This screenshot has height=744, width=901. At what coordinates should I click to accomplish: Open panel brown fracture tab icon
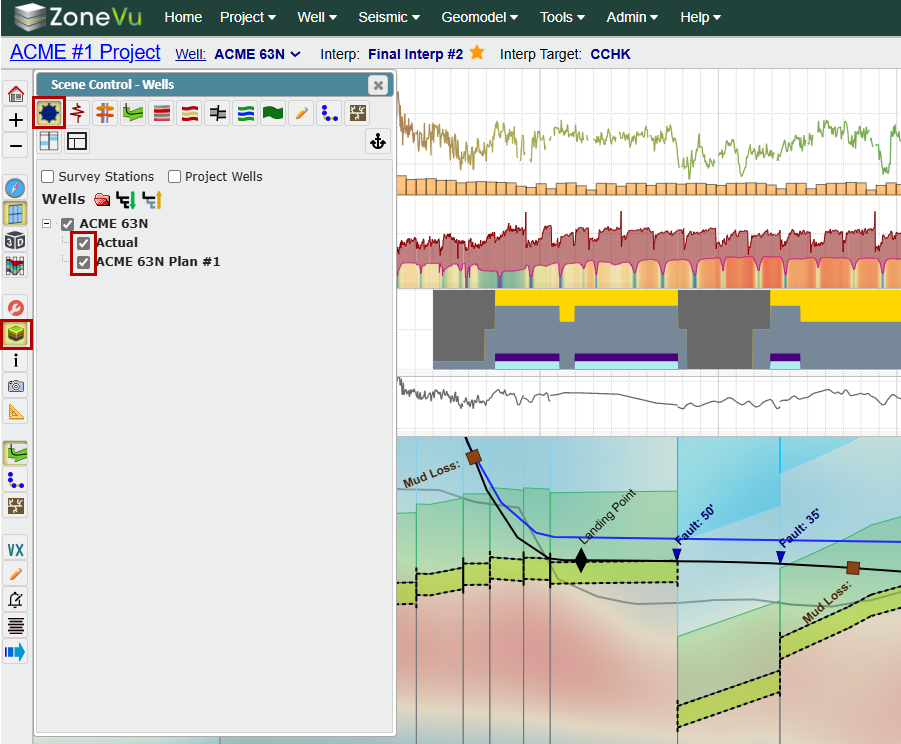click(357, 113)
